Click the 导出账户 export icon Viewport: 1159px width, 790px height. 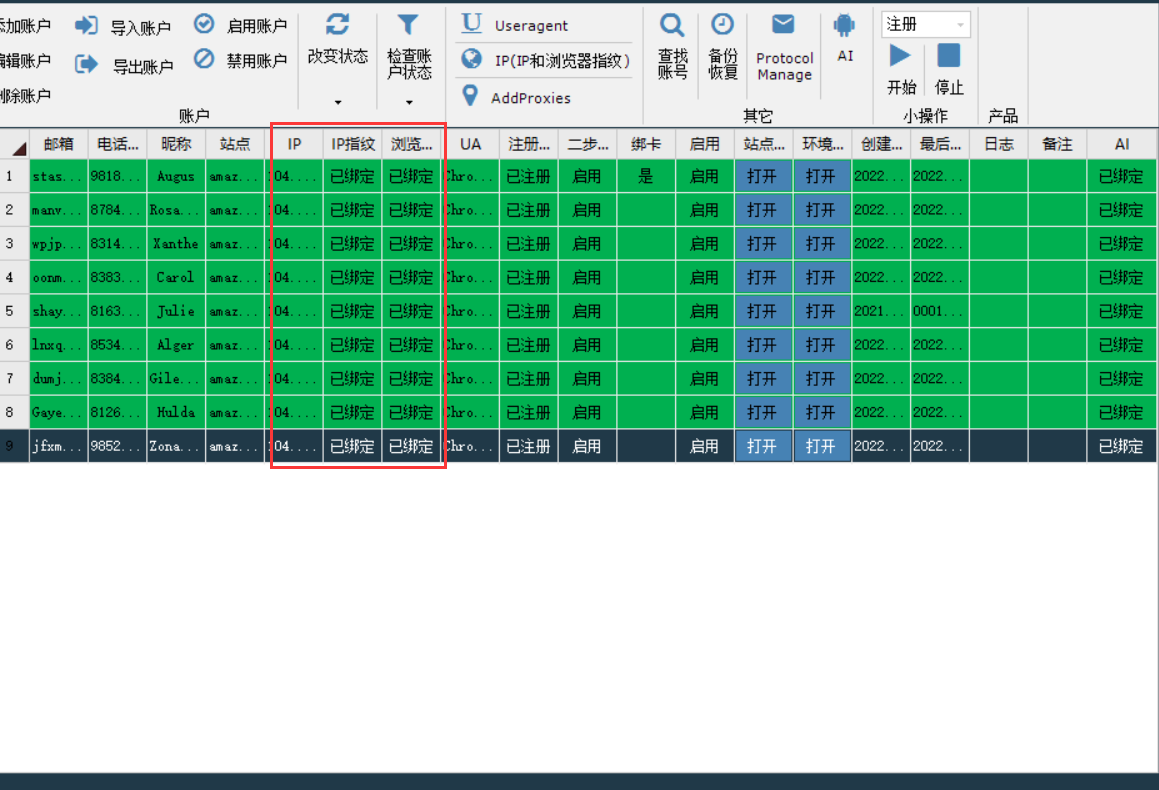pos(86,65)
